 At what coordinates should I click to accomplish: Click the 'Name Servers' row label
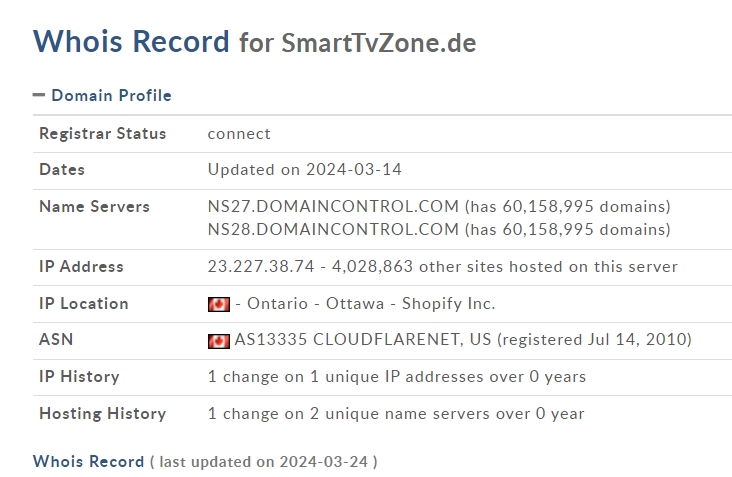tap(94, 206)
